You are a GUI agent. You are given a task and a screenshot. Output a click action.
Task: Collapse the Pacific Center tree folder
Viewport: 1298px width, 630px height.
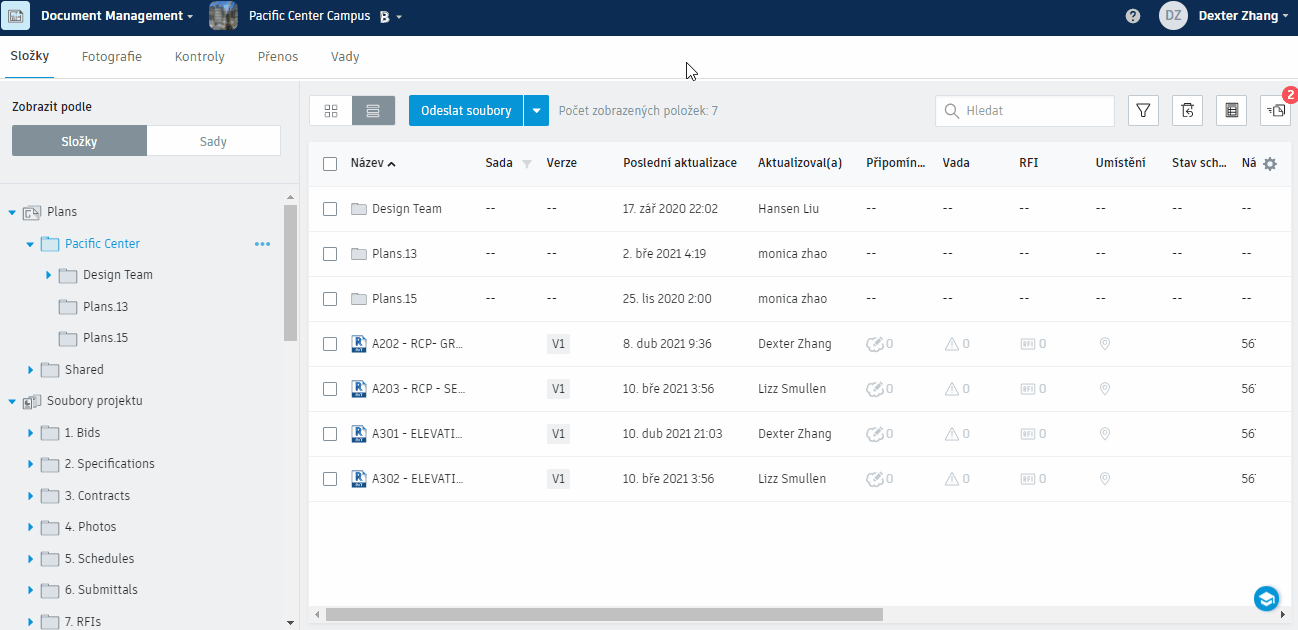pyautogui.click(x=30, y=244)
